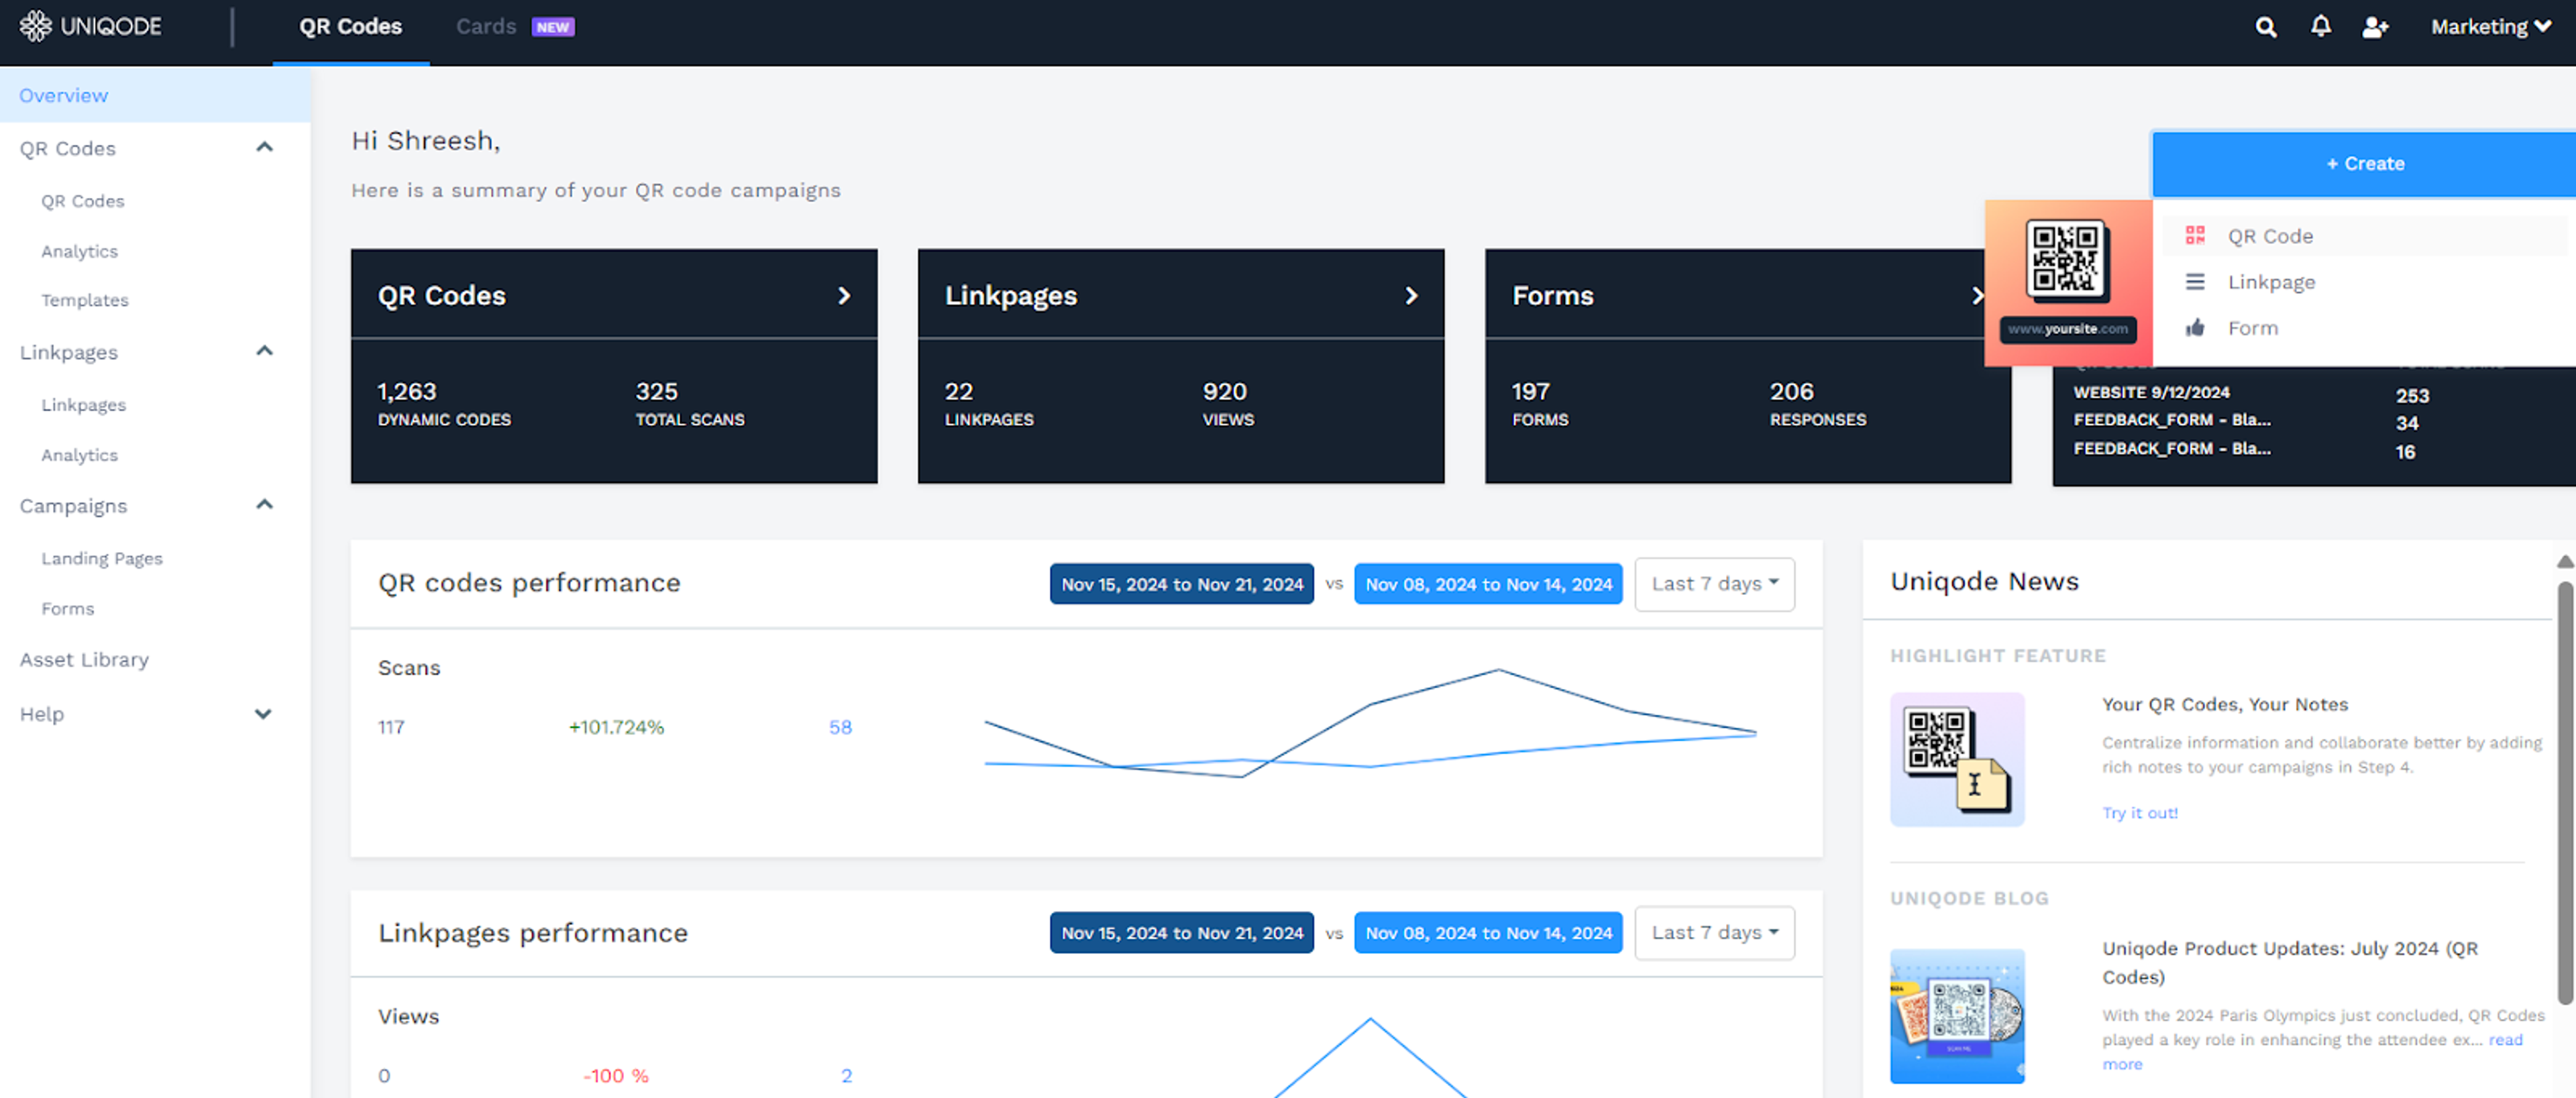Click the search magnifier icon
The height and width of the screenshot is (1098, 2576).
pos(2265,27)
